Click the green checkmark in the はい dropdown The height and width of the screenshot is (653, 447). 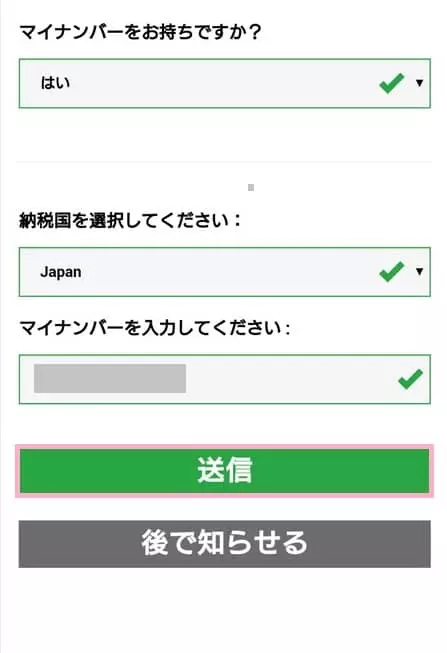click(392, 83)
